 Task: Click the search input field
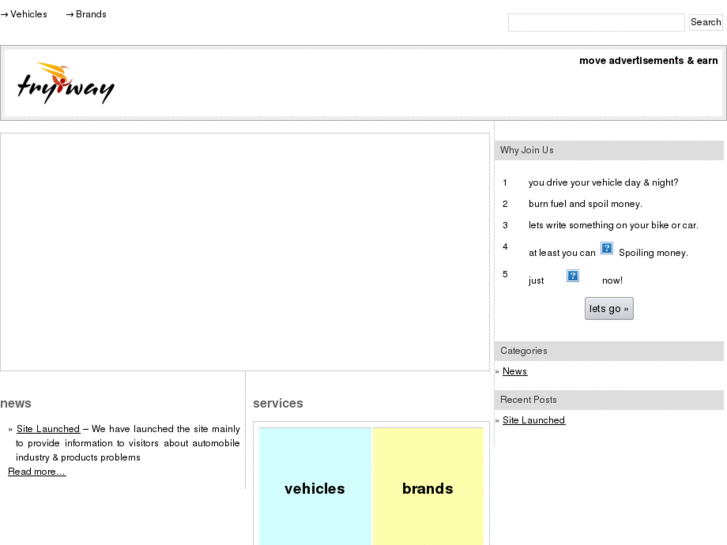coord(596,22)
